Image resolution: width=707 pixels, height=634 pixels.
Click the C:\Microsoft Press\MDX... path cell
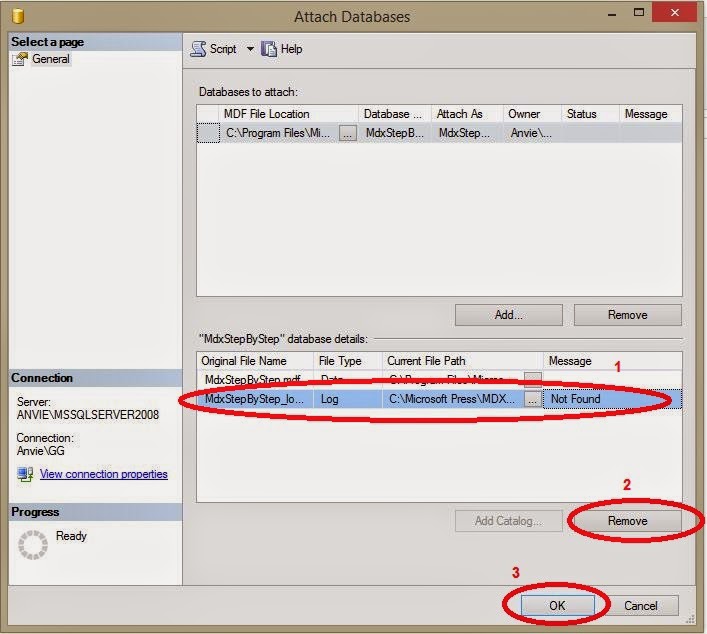click(x=453, y=399)
